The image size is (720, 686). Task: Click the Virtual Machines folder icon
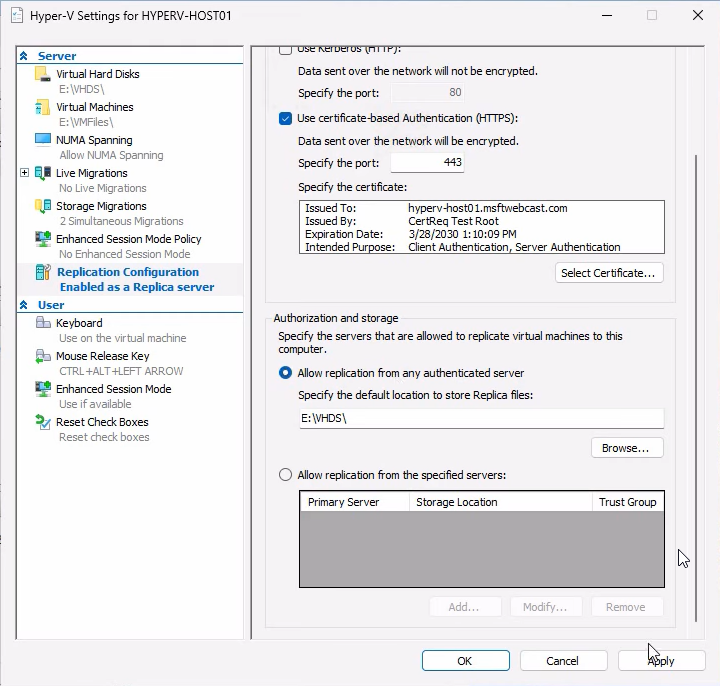tap(43, 107)
